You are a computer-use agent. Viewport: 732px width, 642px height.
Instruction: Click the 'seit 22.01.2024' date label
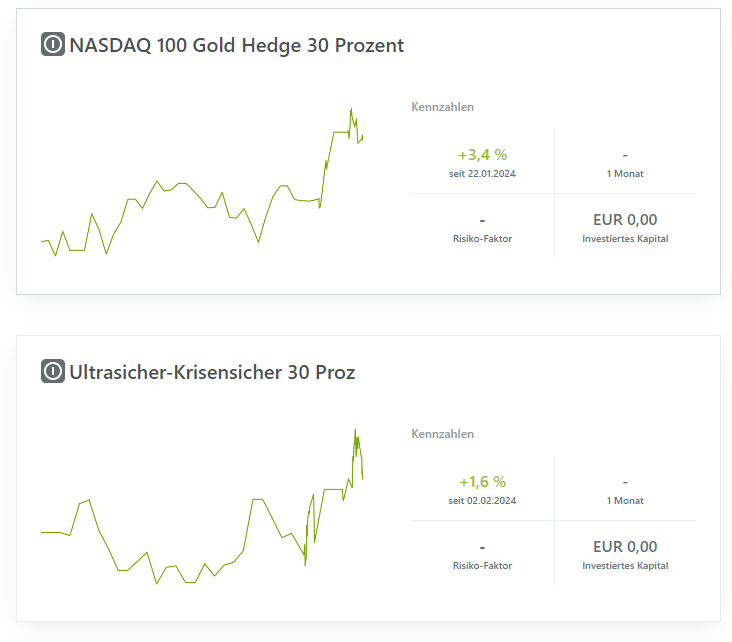(483, 174)
